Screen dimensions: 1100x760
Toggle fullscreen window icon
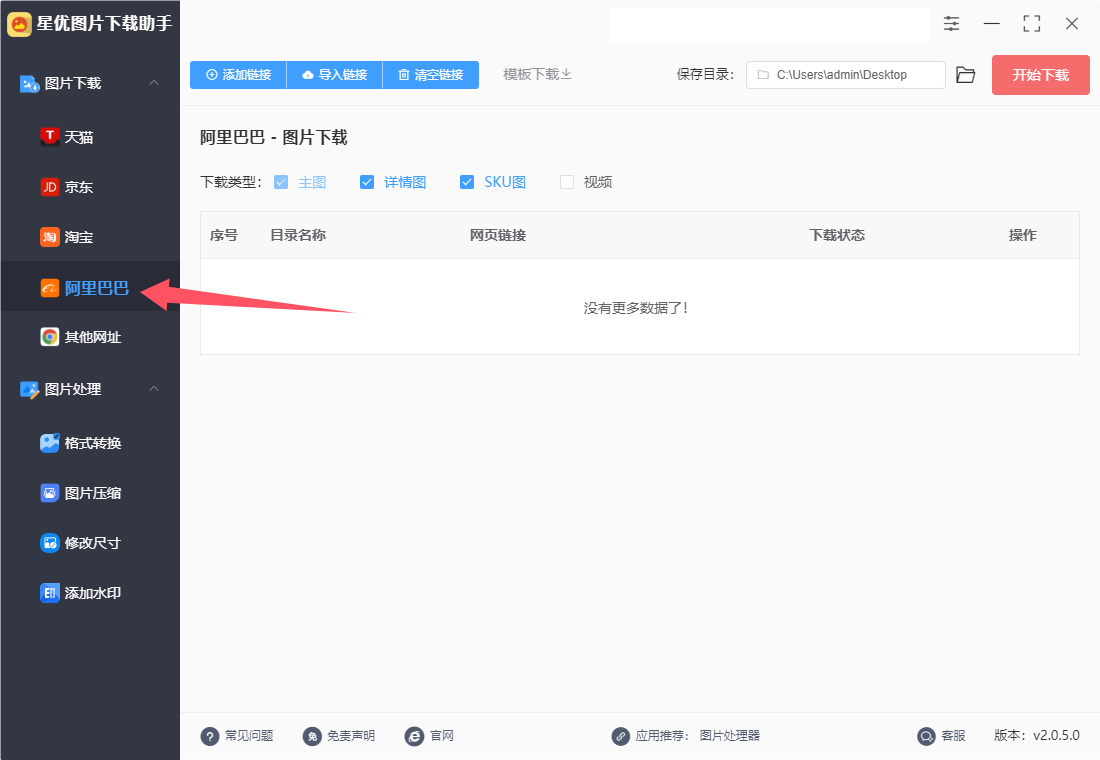pyautogui.click(x=1031, y=23)
